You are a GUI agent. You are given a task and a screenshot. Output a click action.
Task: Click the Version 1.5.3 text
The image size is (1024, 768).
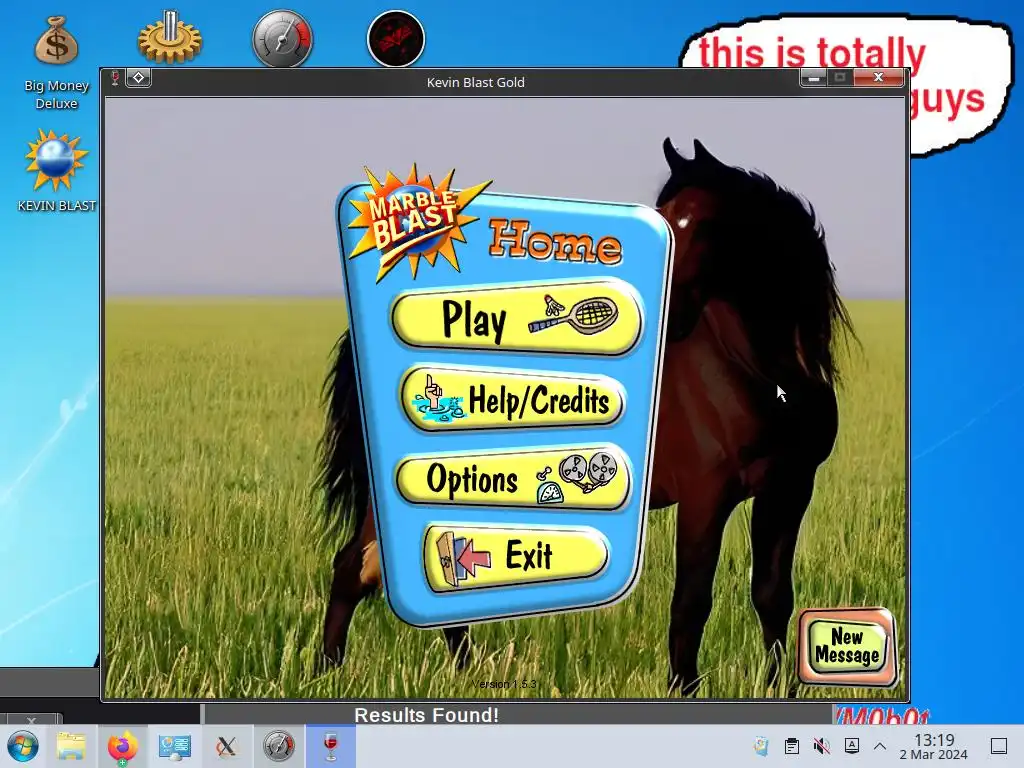pyautogui.click(x=504, y=684)
